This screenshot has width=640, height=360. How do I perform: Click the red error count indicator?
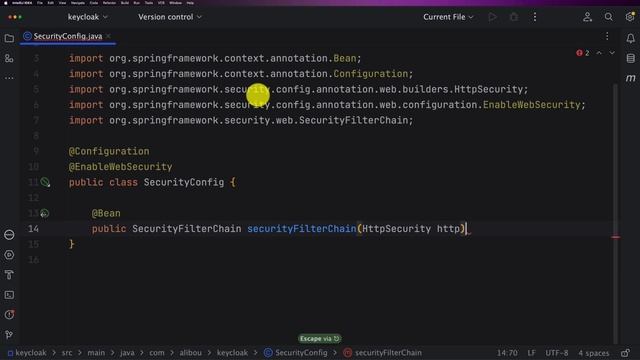(582, 53)
